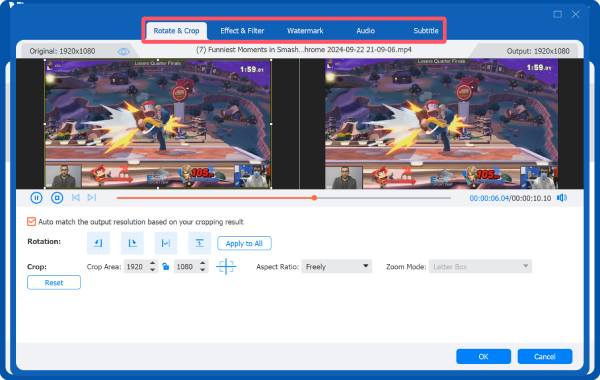Increase the crop width stepper value
This screenshot has height=380, width=600.
(152, 263)
